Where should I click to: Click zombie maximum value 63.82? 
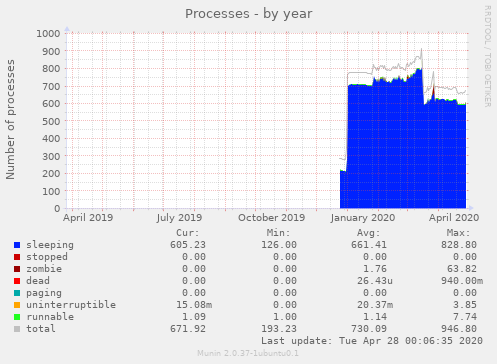[462, 269]
